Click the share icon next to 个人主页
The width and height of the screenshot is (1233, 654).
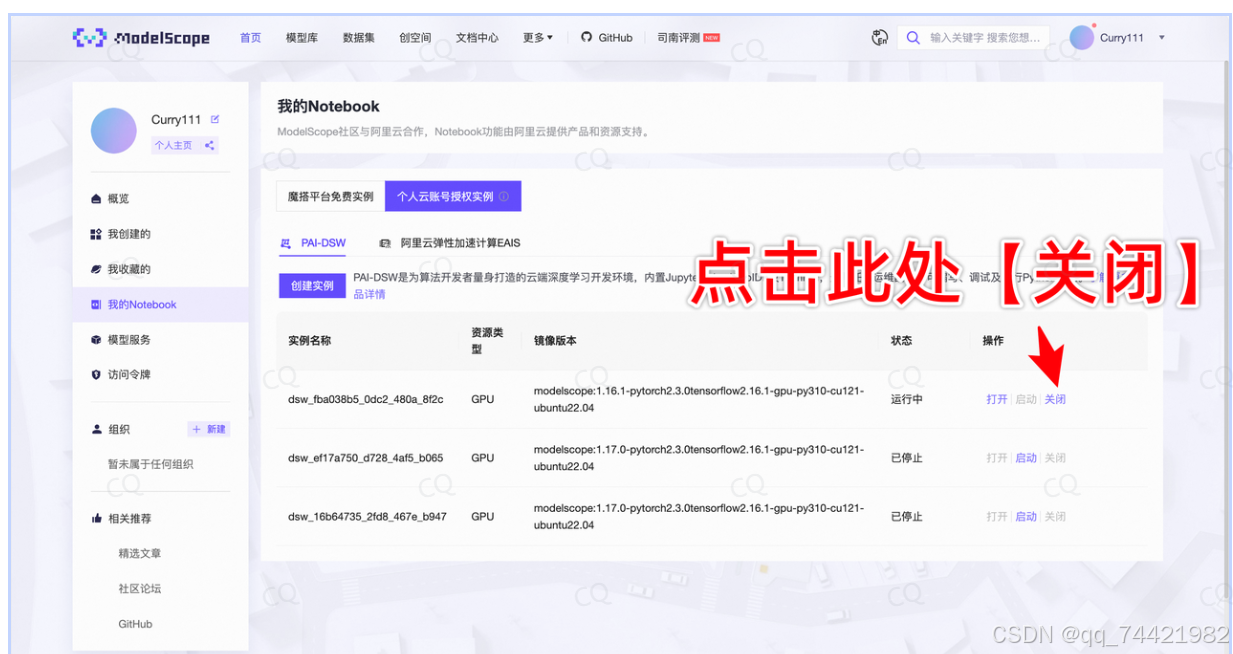pos(209,145)
